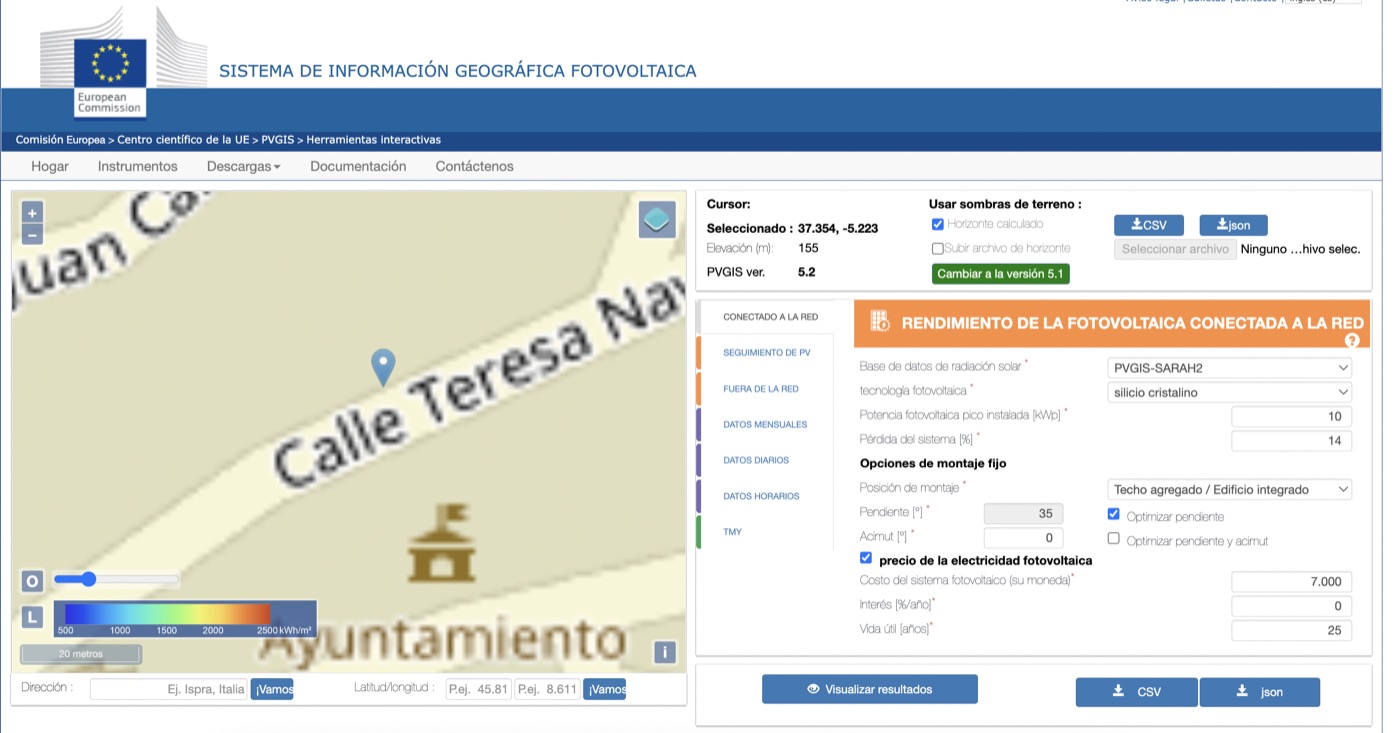
Task: Download horizon CSV in terrain shadows section
Action: 1149,225
